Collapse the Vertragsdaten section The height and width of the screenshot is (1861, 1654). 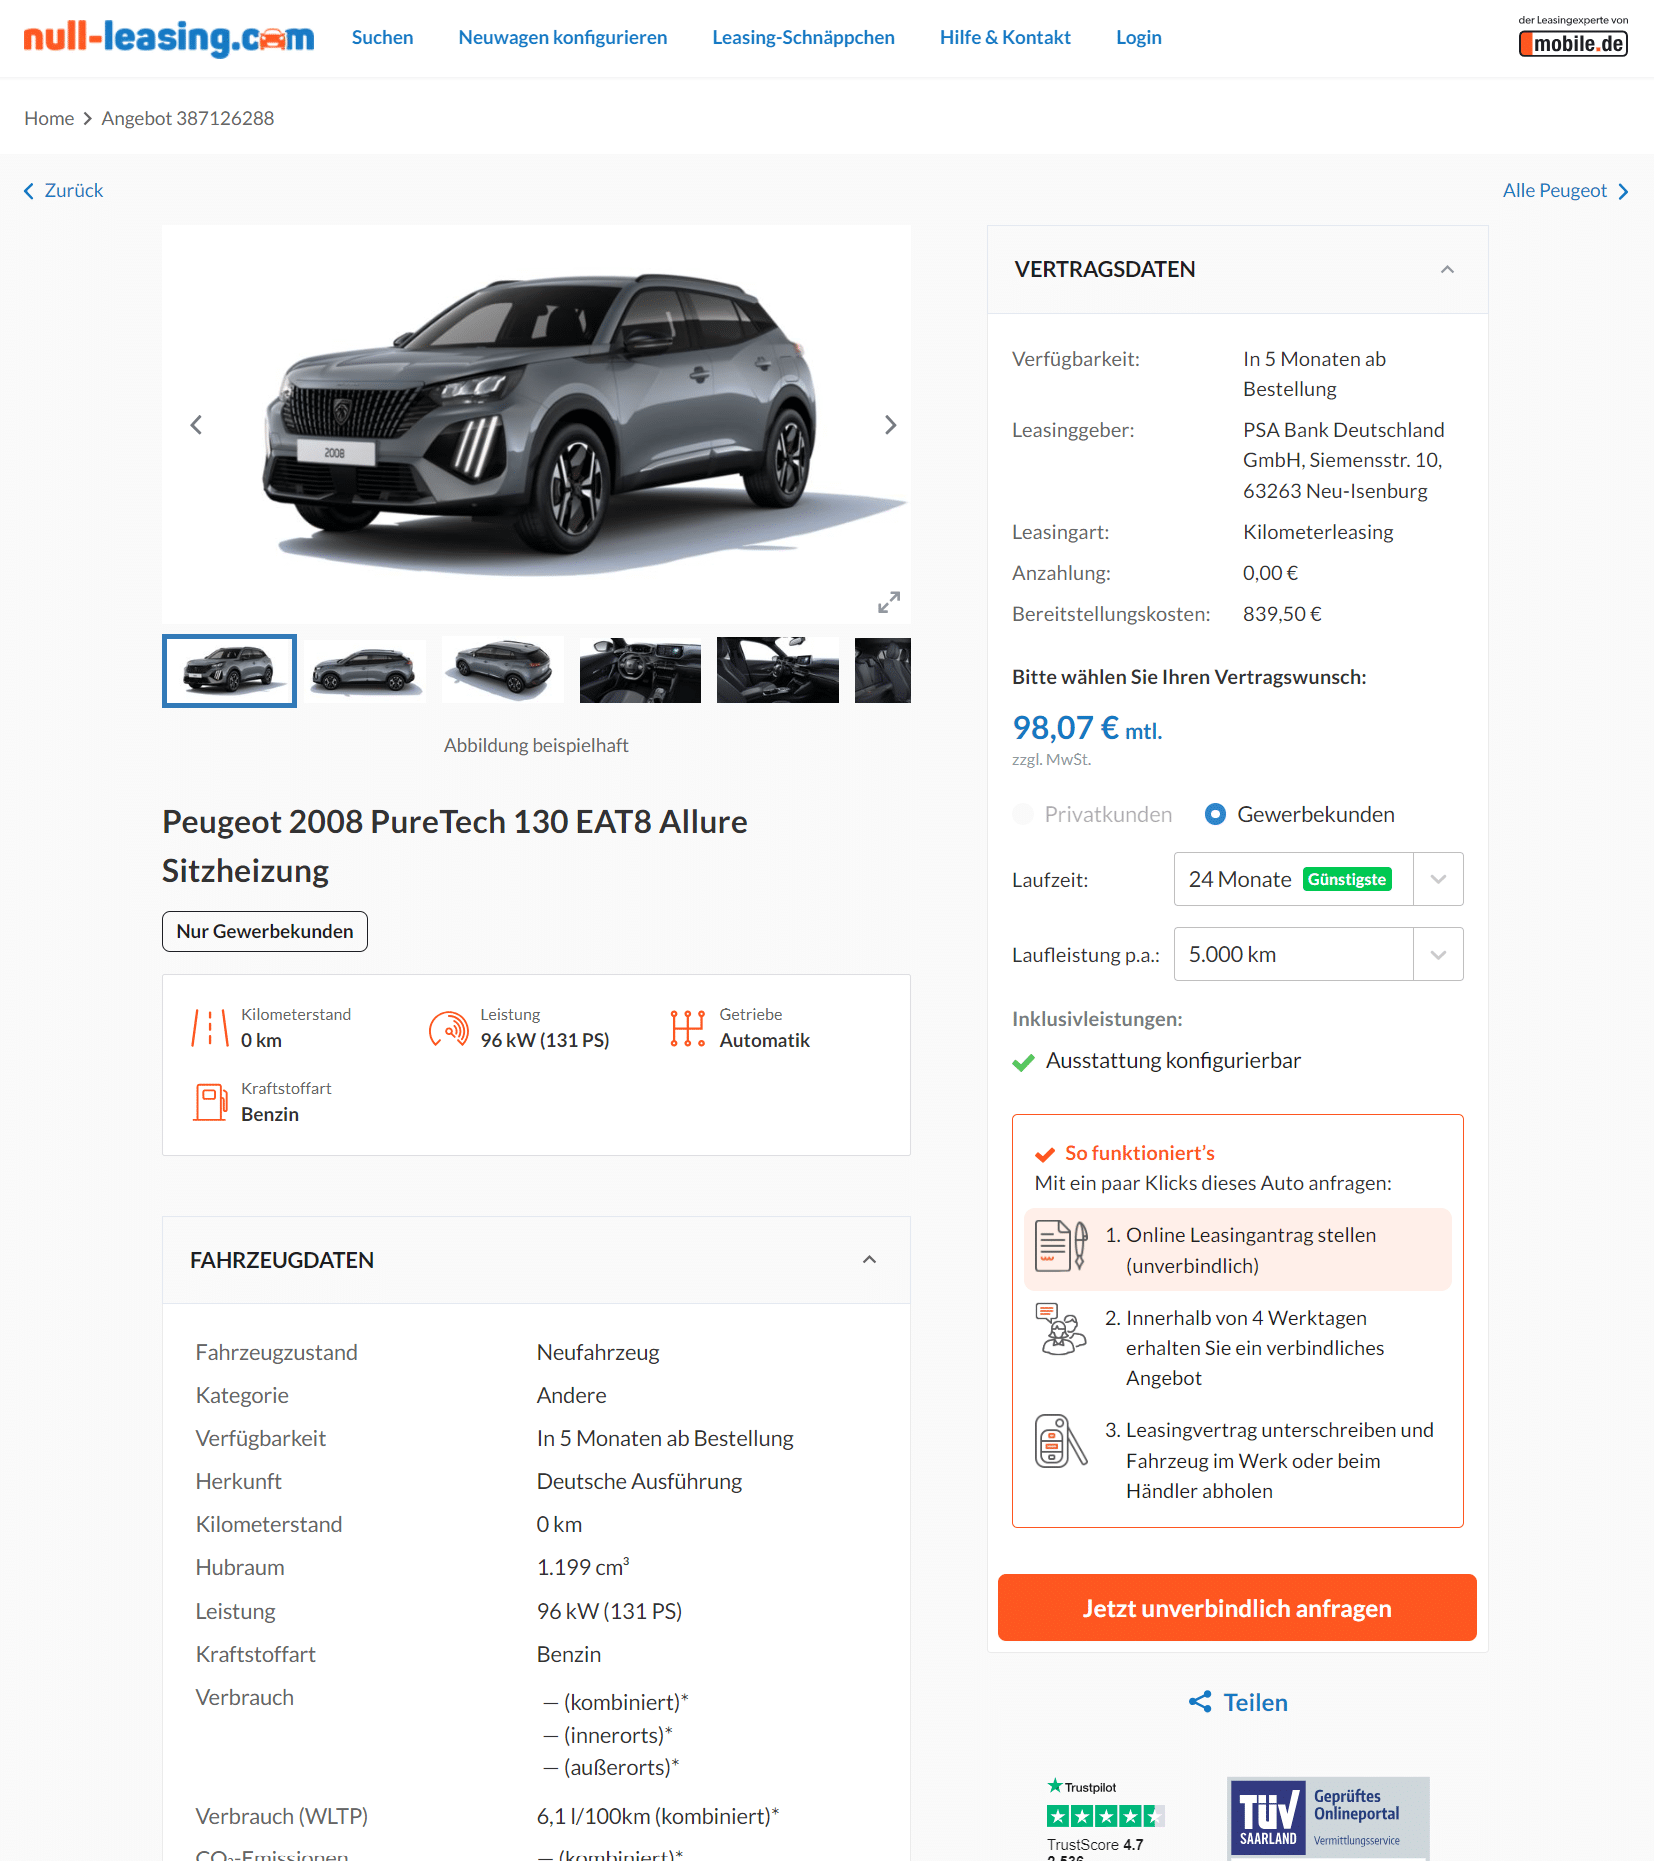[1447, 270]
